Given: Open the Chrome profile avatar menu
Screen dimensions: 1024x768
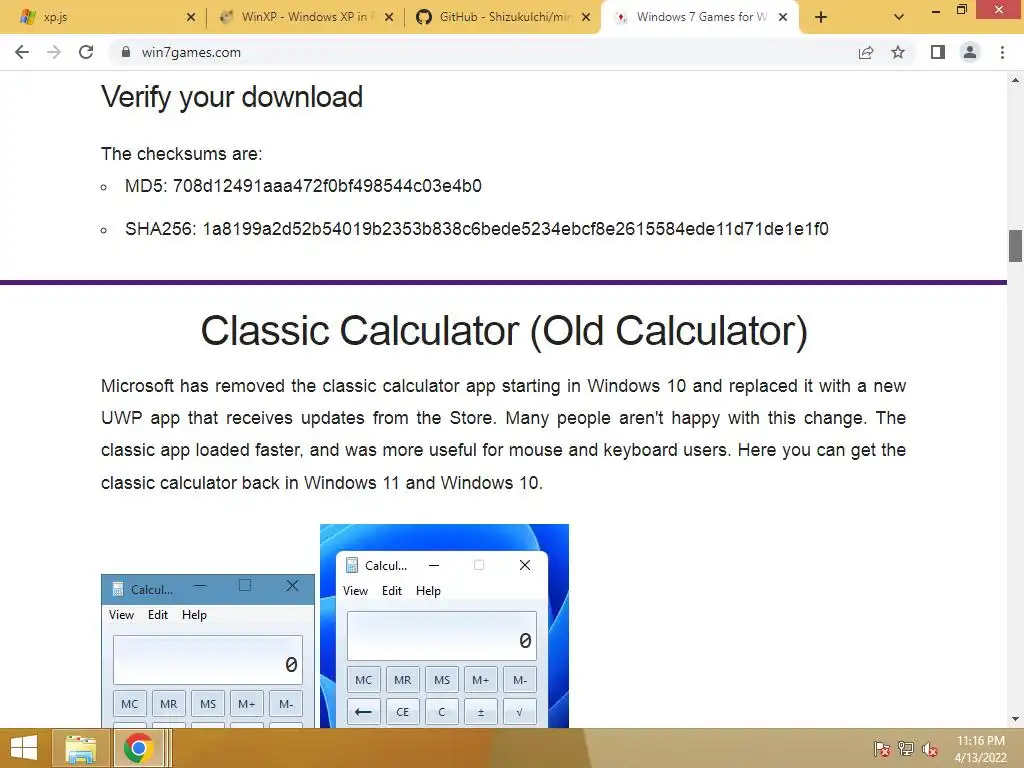Looking at the screenshot, I should point(970,52).
